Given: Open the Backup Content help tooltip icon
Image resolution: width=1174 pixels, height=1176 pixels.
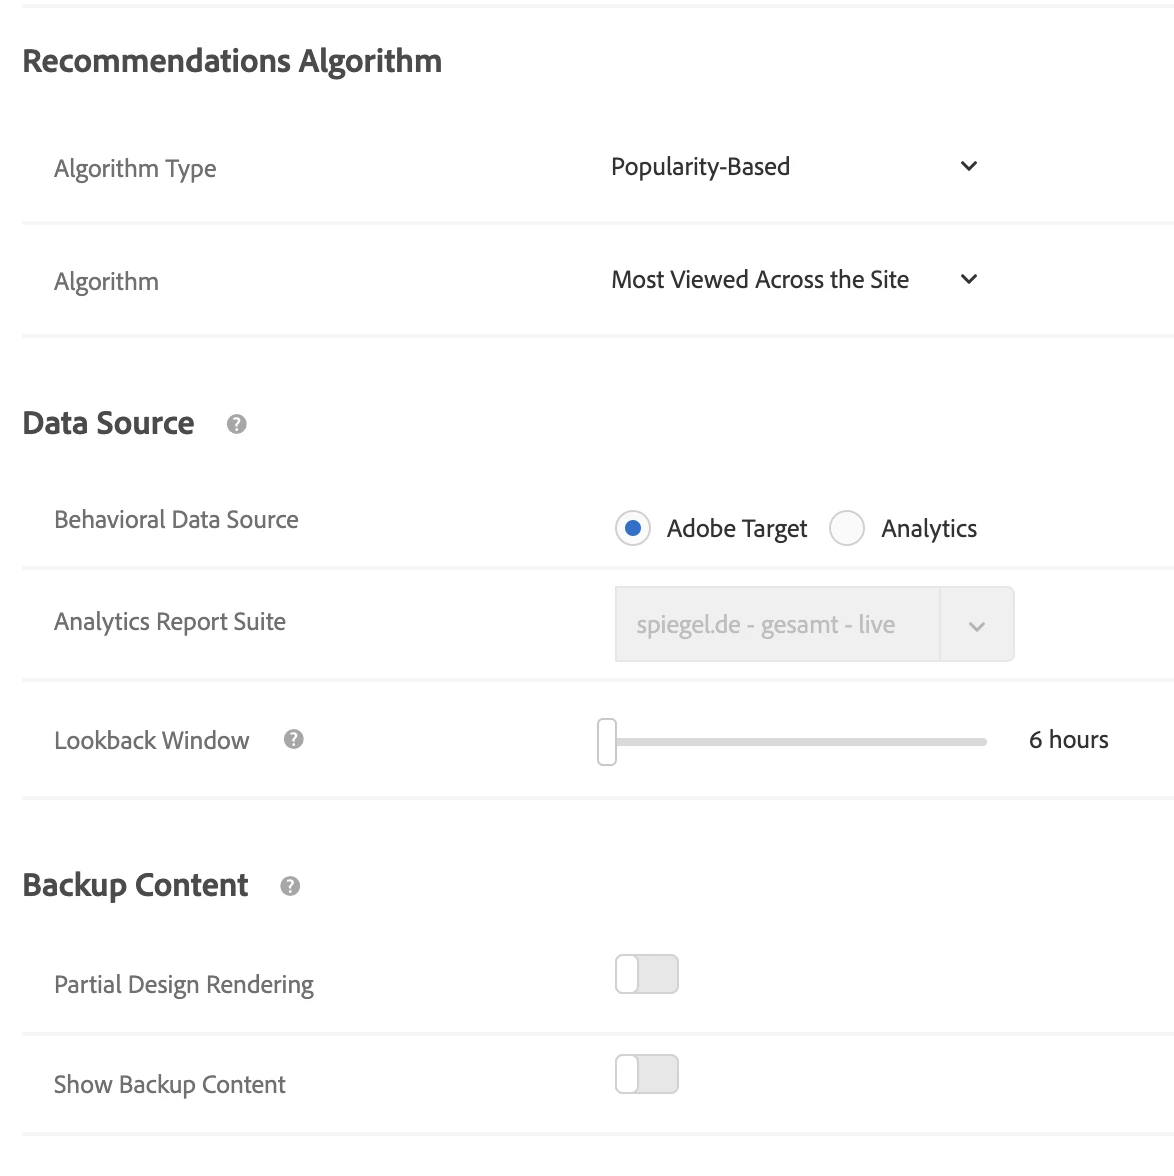Looking at the screenshot, I should [x=290, y=886].
